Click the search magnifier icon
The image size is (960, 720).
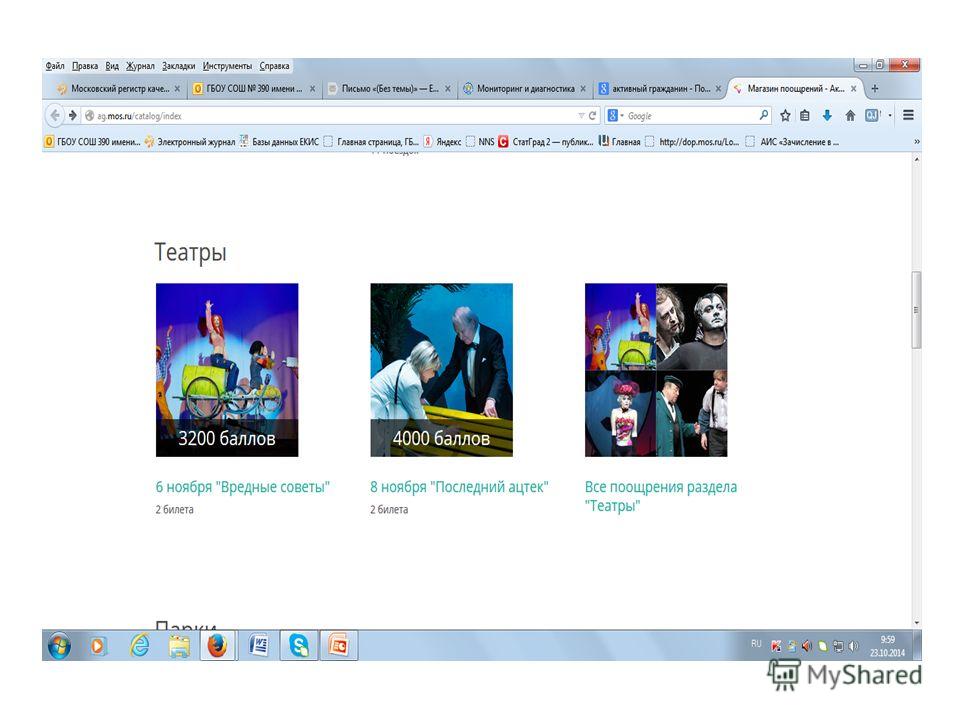click(763, 115)
